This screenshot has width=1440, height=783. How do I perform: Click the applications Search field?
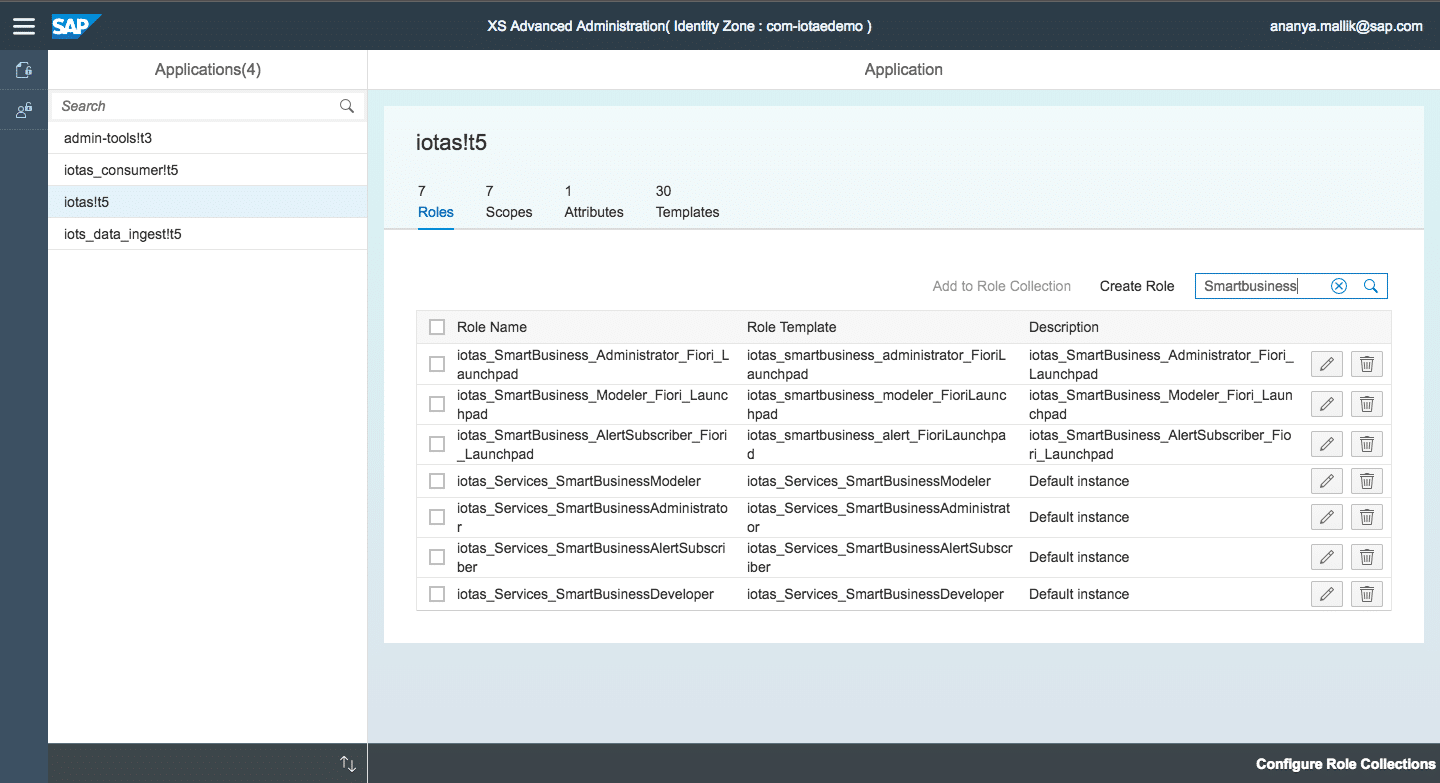[x=195, y=106]
